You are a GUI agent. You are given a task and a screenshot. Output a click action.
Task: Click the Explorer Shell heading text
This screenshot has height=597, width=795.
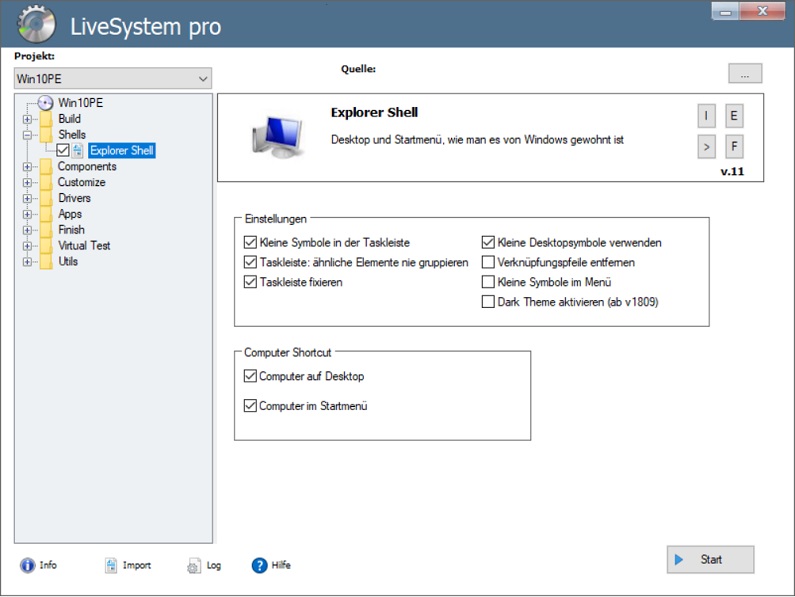click(x=374, y=113)
